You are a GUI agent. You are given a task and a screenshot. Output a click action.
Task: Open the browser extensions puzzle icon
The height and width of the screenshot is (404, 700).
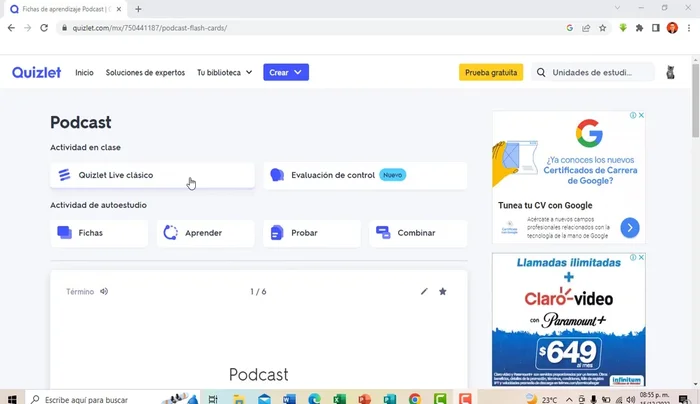[x=639, y=28]
